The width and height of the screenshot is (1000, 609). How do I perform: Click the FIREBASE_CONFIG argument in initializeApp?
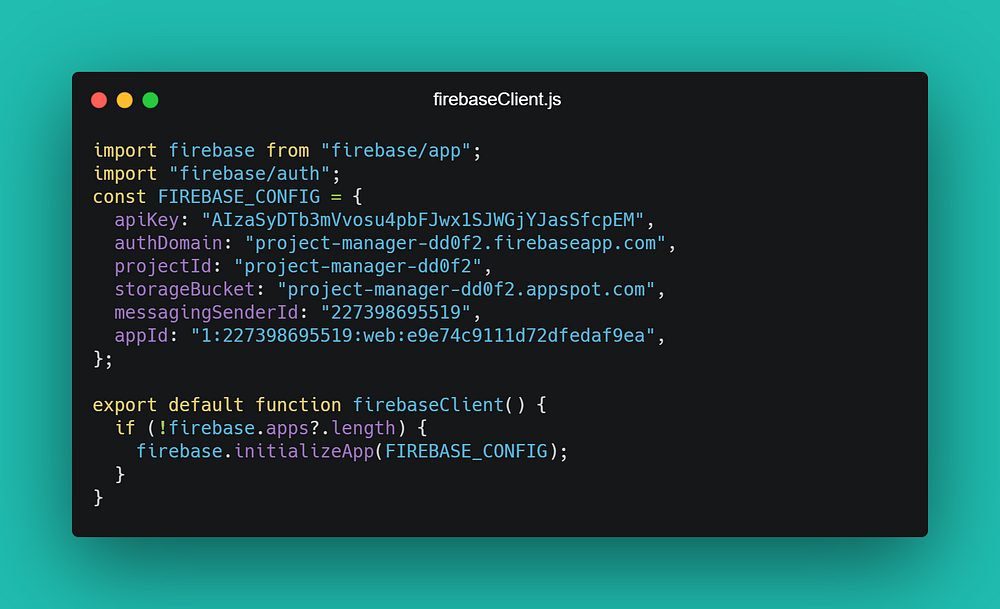point(466,451)
